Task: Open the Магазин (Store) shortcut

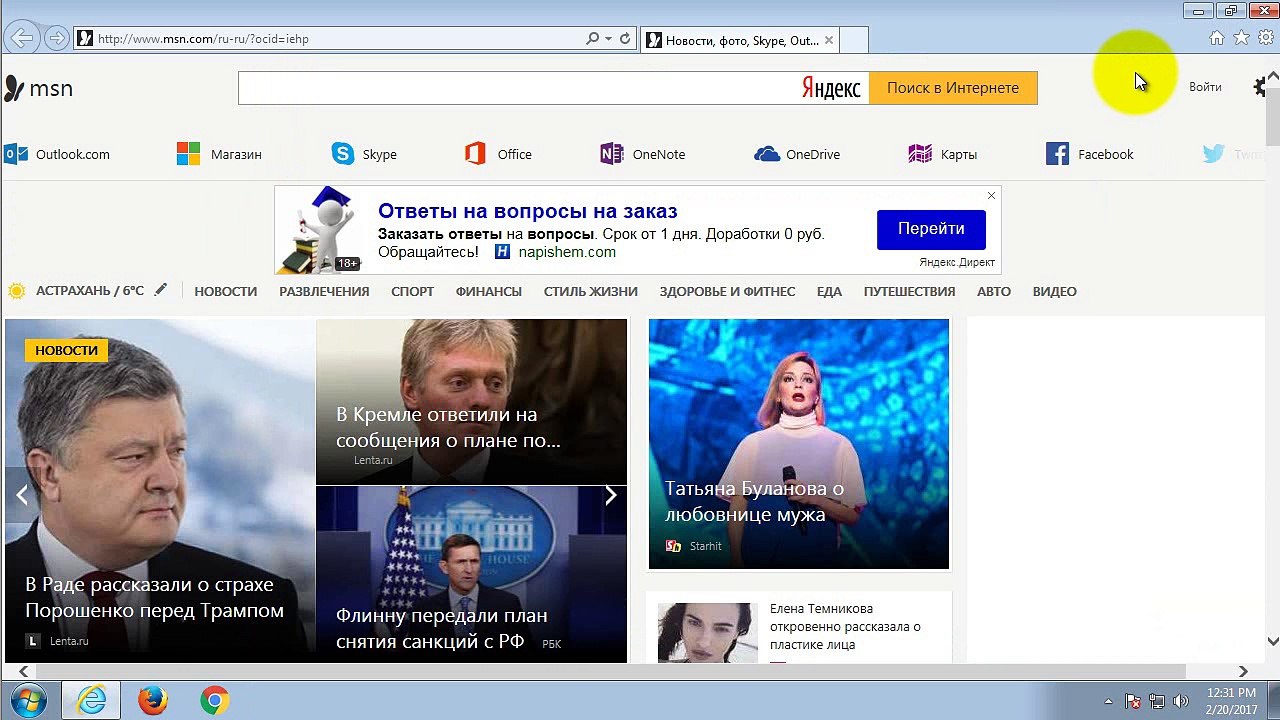Action: 219,154
